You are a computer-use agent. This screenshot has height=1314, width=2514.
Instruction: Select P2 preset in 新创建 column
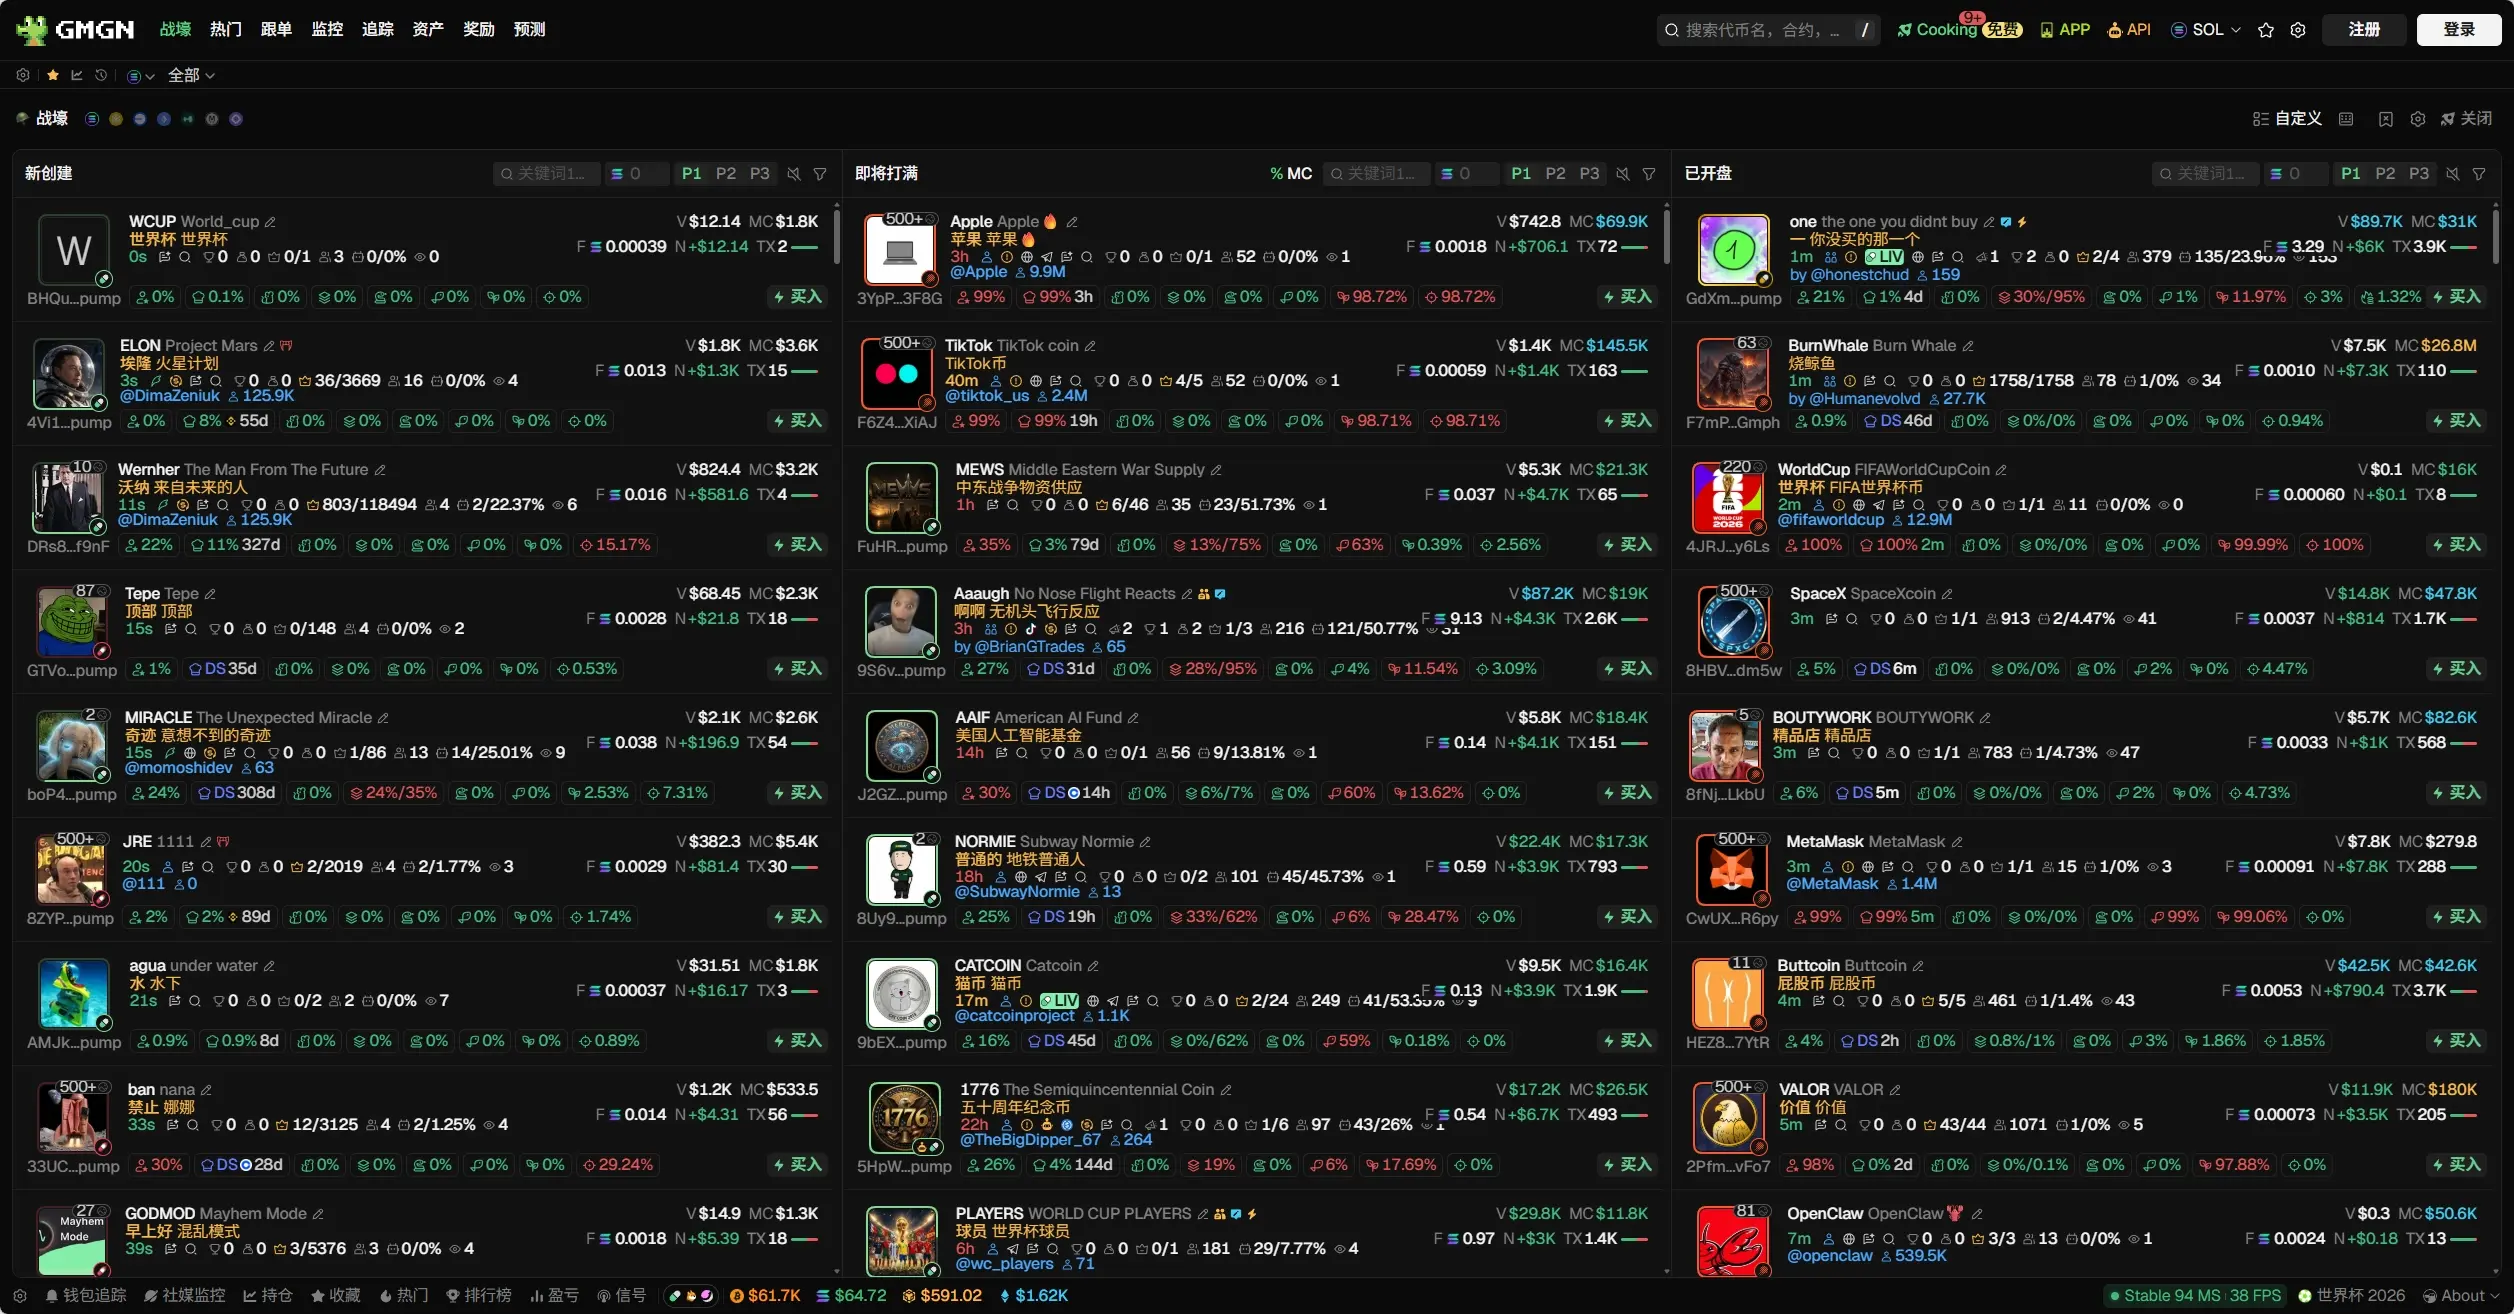coord(726,174)
